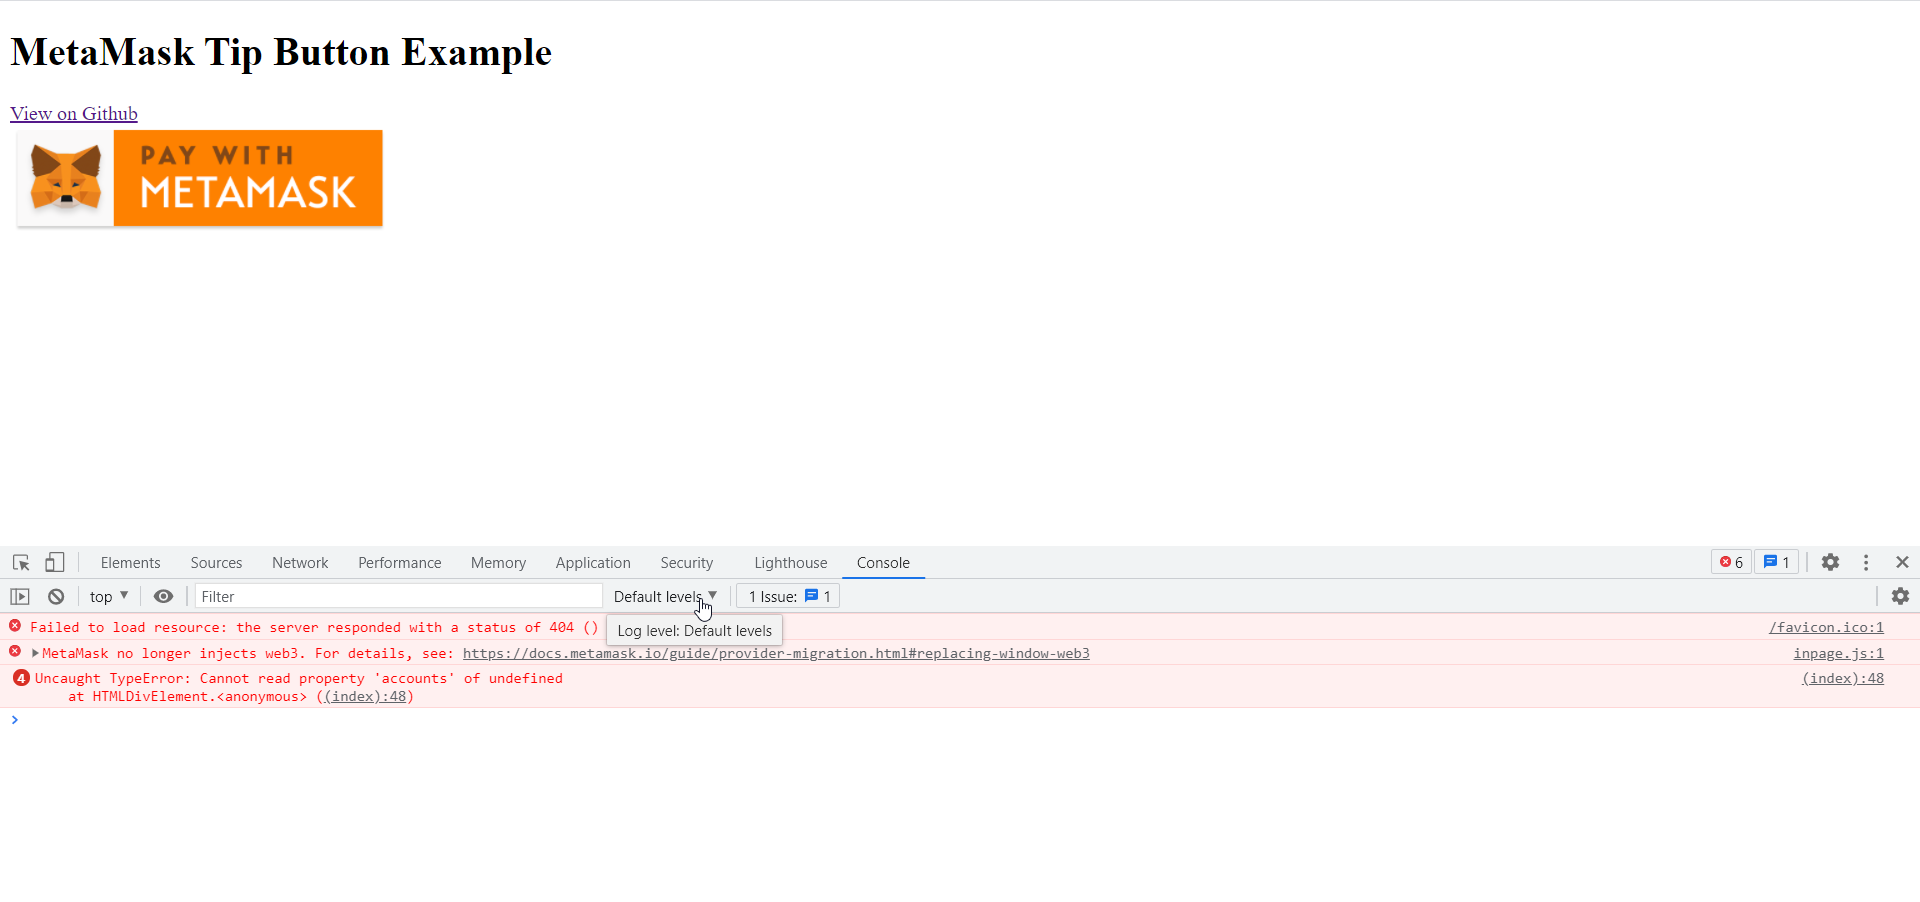
Task: Show the console sidebar panel icon
Action: click(x=20, y=597)
